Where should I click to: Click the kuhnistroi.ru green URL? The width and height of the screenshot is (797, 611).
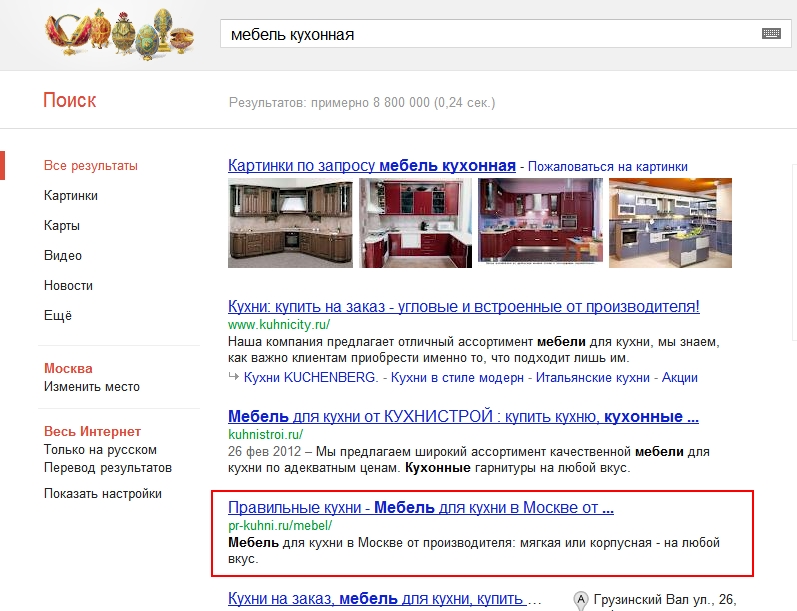(265, 435)
